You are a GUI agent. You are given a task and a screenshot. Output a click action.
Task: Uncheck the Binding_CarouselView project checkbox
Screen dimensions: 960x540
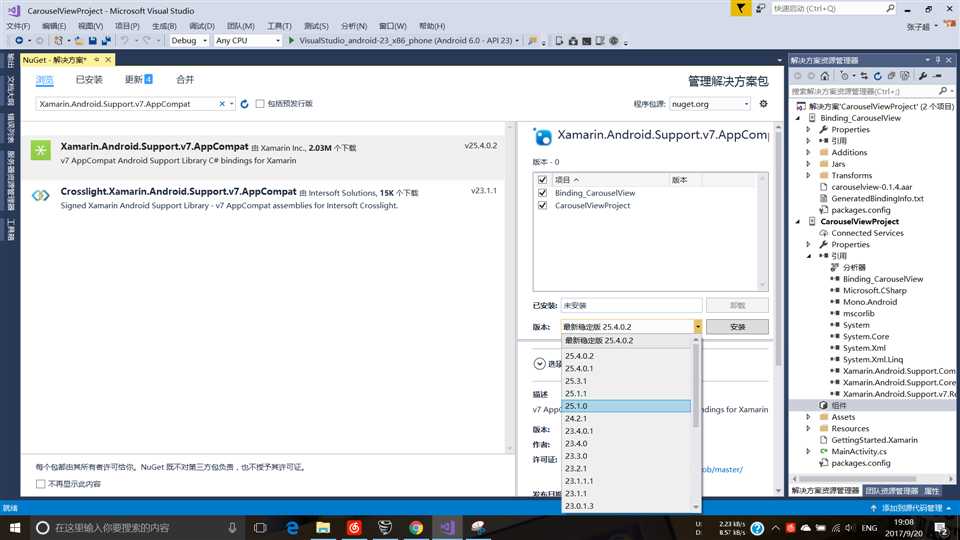click(542, 193)
